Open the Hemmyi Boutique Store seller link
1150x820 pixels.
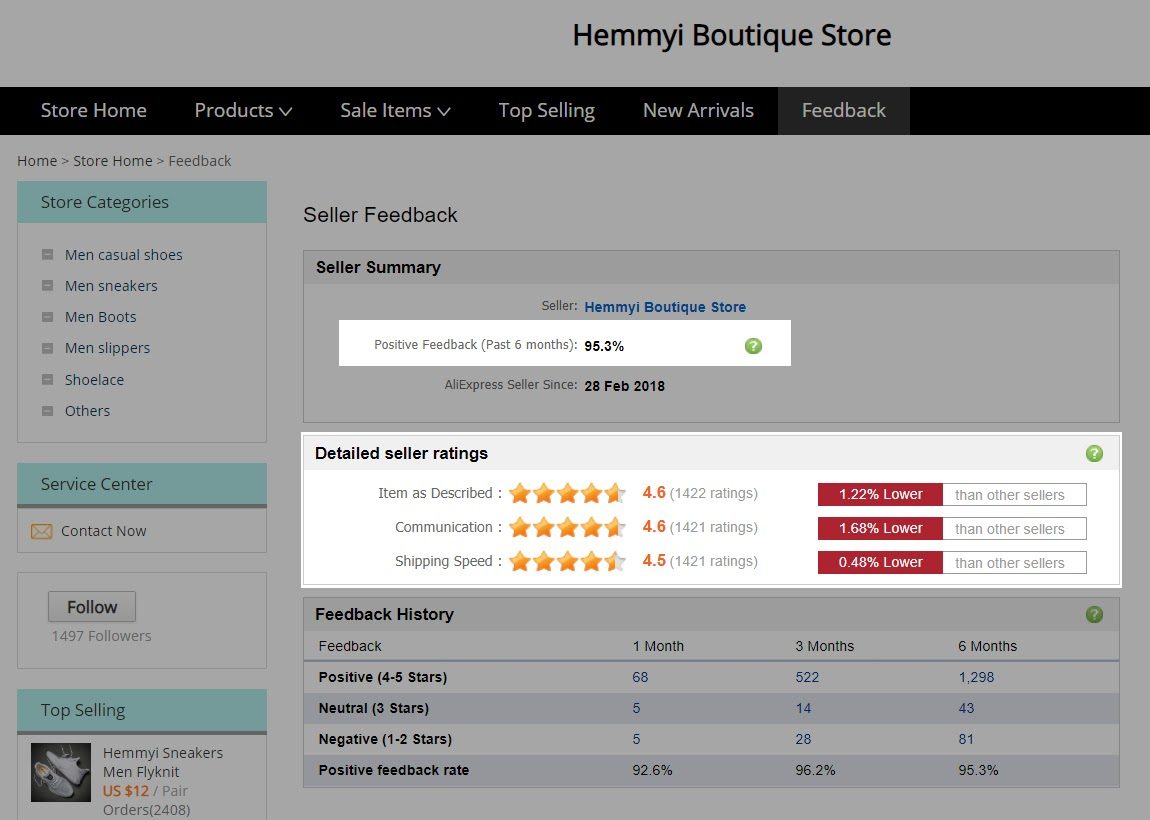[665, 307]
